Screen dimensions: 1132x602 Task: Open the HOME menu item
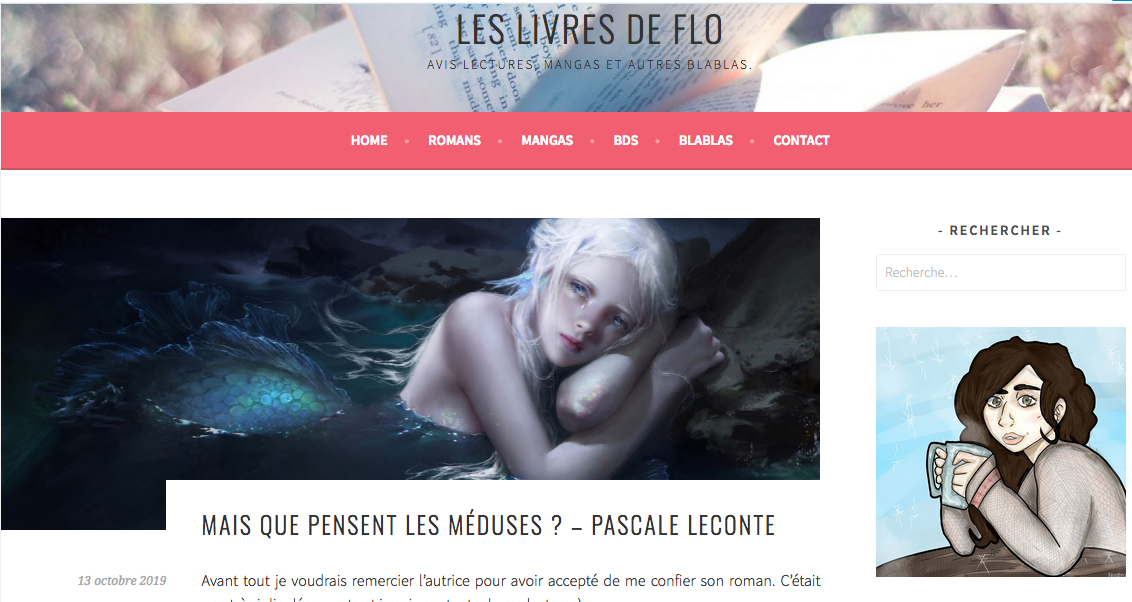tap(369, 141)
